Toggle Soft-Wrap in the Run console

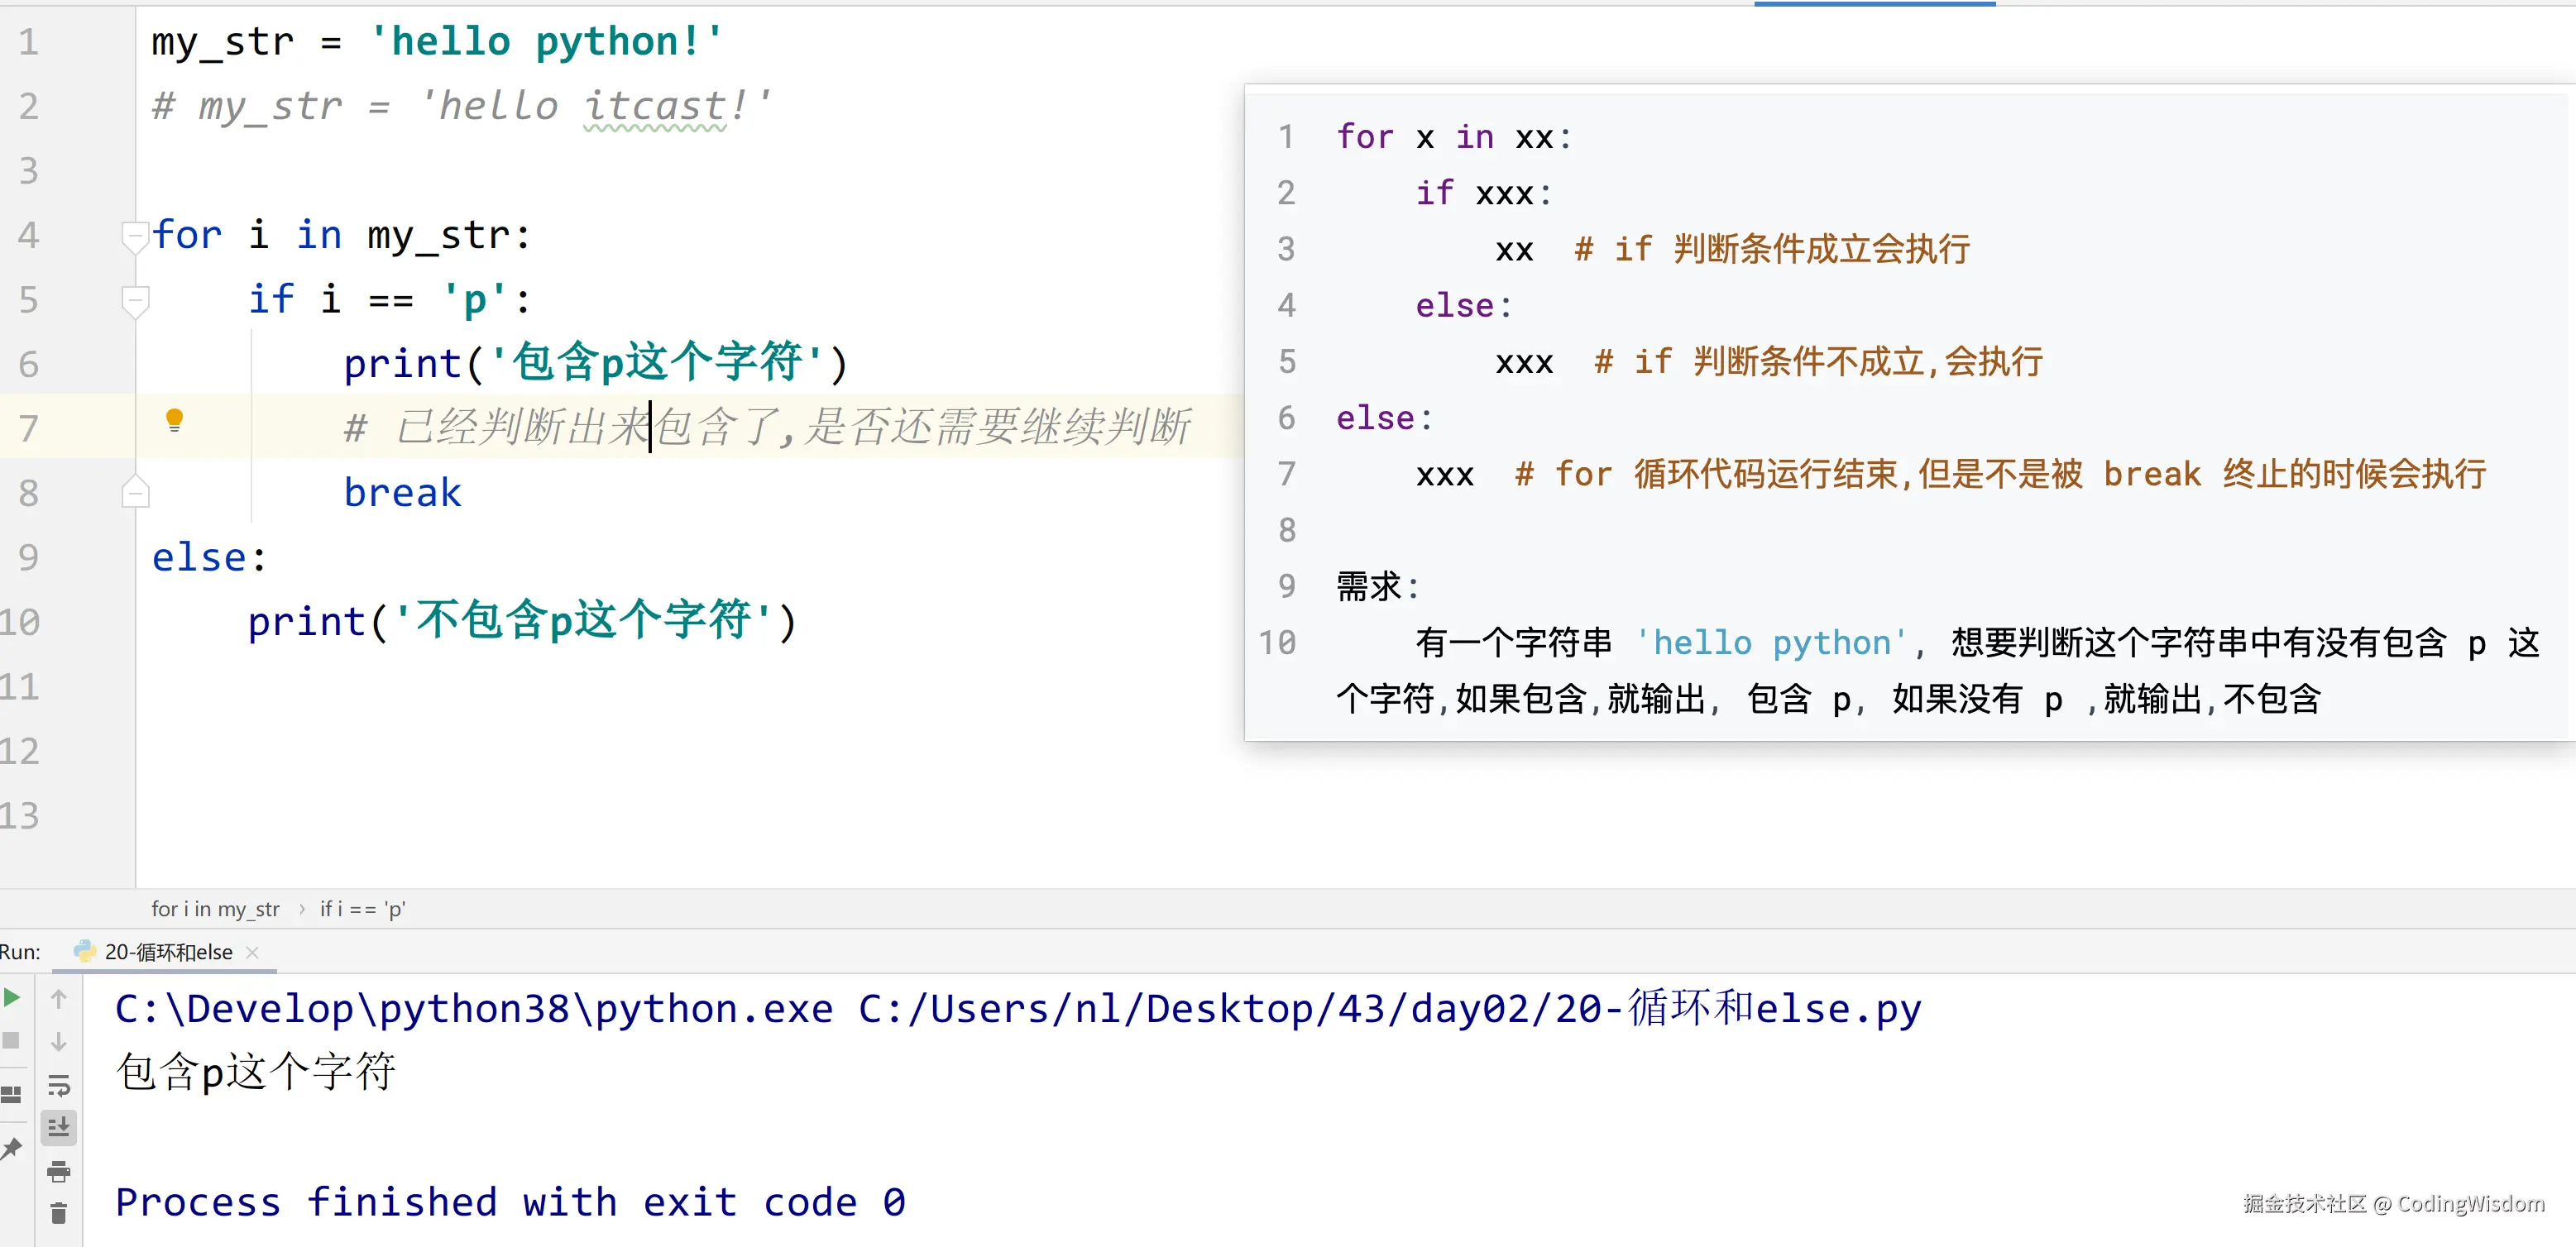pos(59,1085)
